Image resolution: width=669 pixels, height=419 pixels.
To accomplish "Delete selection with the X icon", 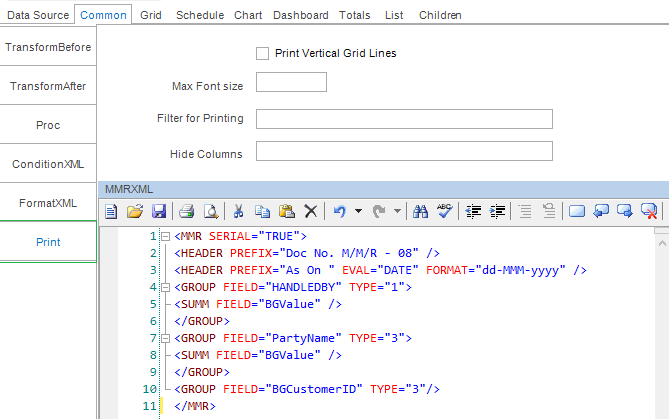I will pyautogui.click(x=311, y=211).
